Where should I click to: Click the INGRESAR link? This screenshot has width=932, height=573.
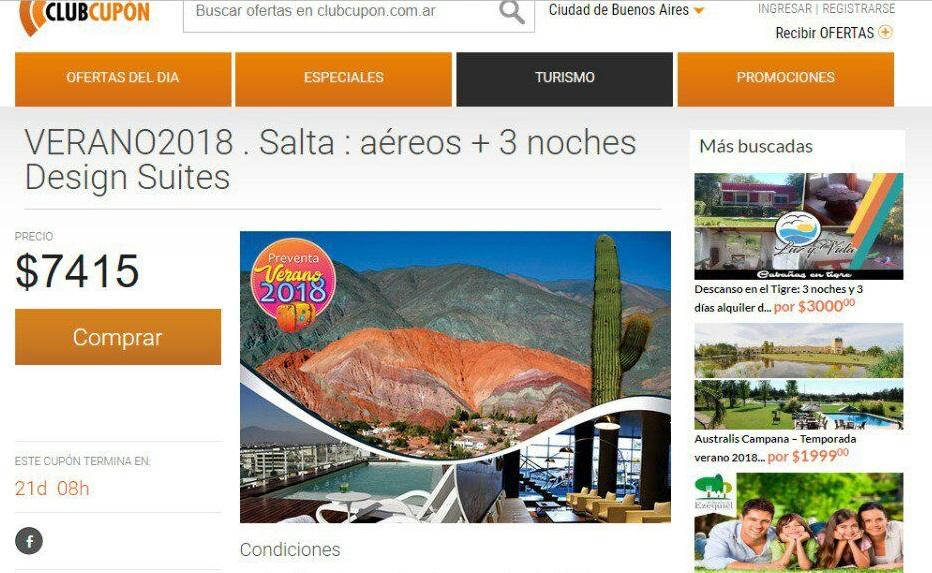point(785,8)
